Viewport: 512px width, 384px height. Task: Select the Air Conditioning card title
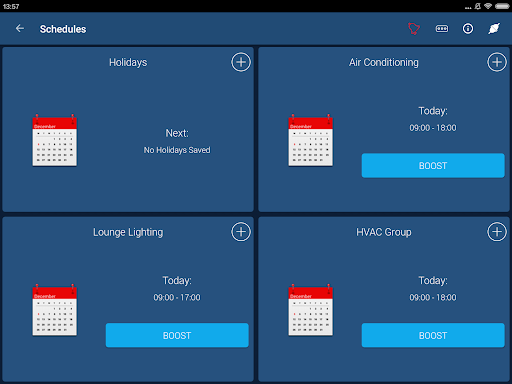[384, 62]
